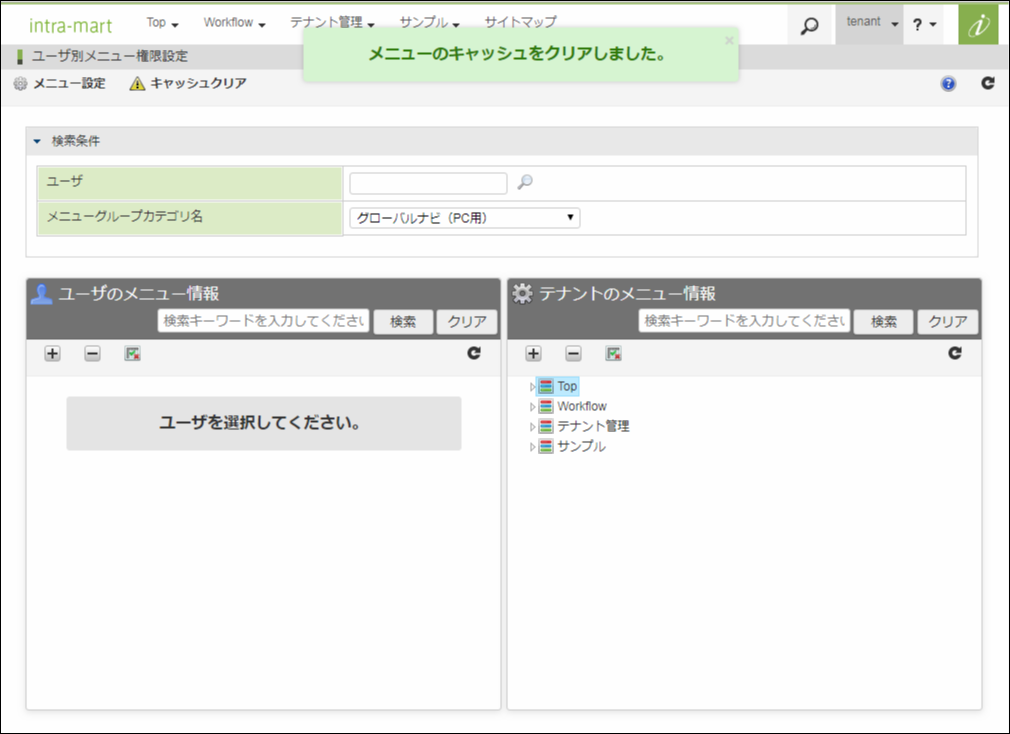Click the tenant panel search keyword field

click(x=745, y=321)
